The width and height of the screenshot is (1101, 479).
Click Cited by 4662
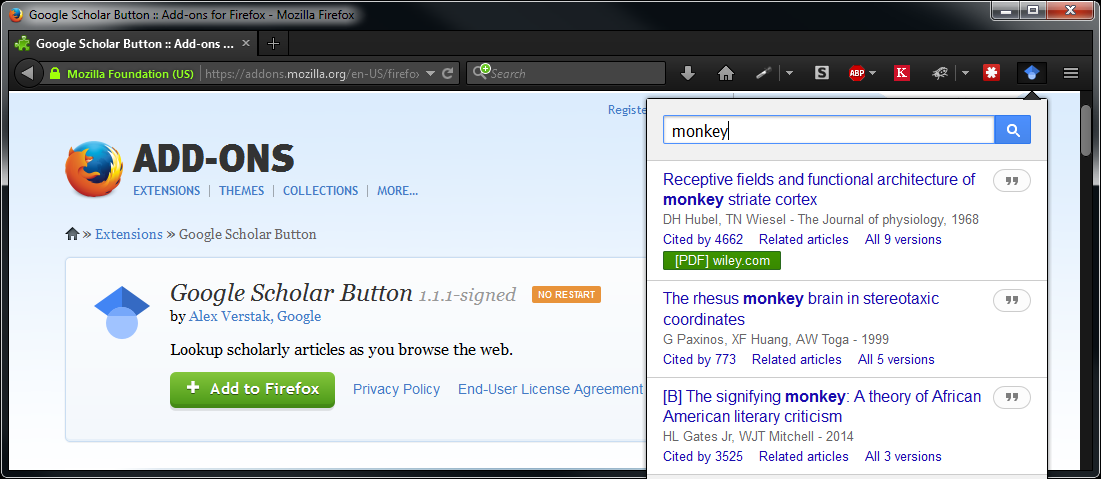(x=703, y=240)
